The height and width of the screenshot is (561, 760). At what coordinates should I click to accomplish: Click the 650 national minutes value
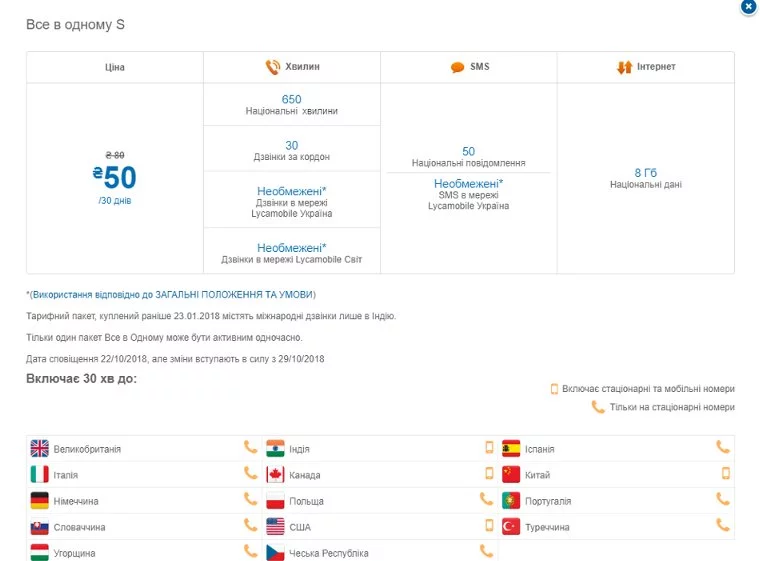tap(291, 99)
